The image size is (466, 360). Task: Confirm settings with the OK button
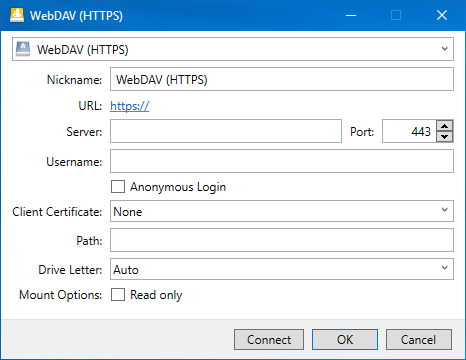coord(345,340)
